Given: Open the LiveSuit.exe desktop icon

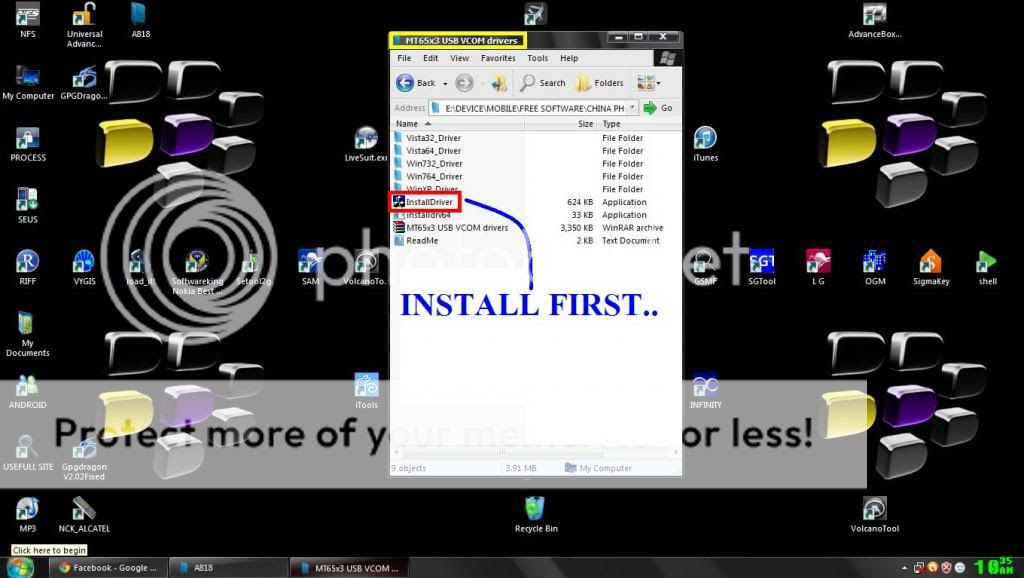Looking at the screenshot, I should [x=366, y=144].
